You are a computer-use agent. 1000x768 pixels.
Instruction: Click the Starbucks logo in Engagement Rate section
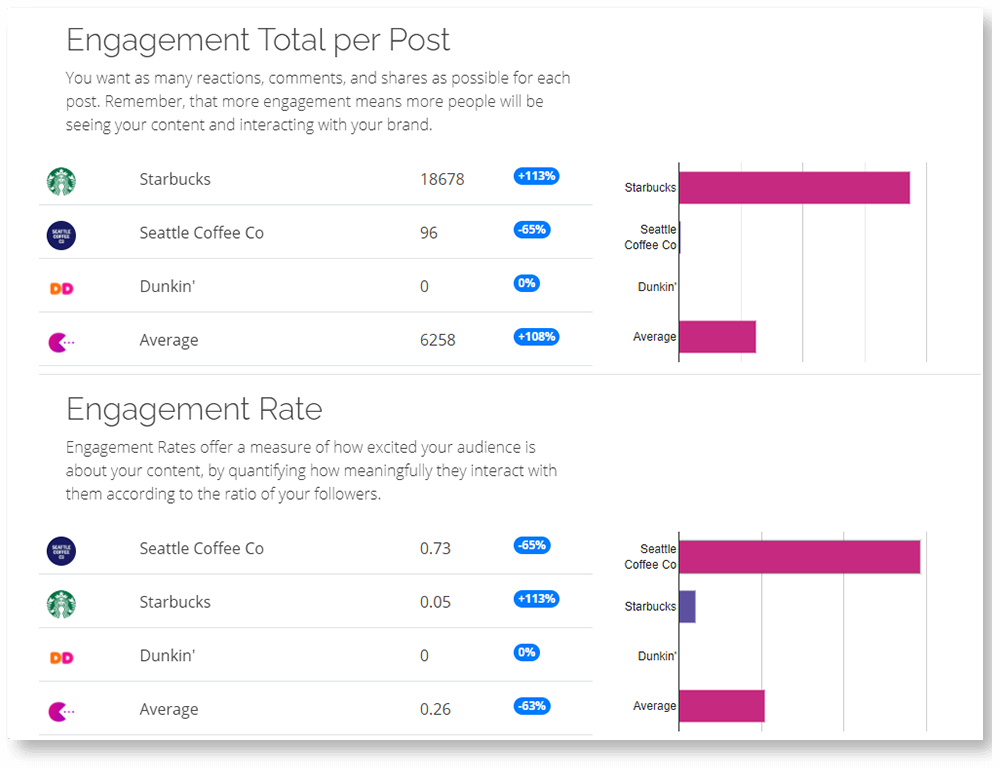tap(61, 604)
